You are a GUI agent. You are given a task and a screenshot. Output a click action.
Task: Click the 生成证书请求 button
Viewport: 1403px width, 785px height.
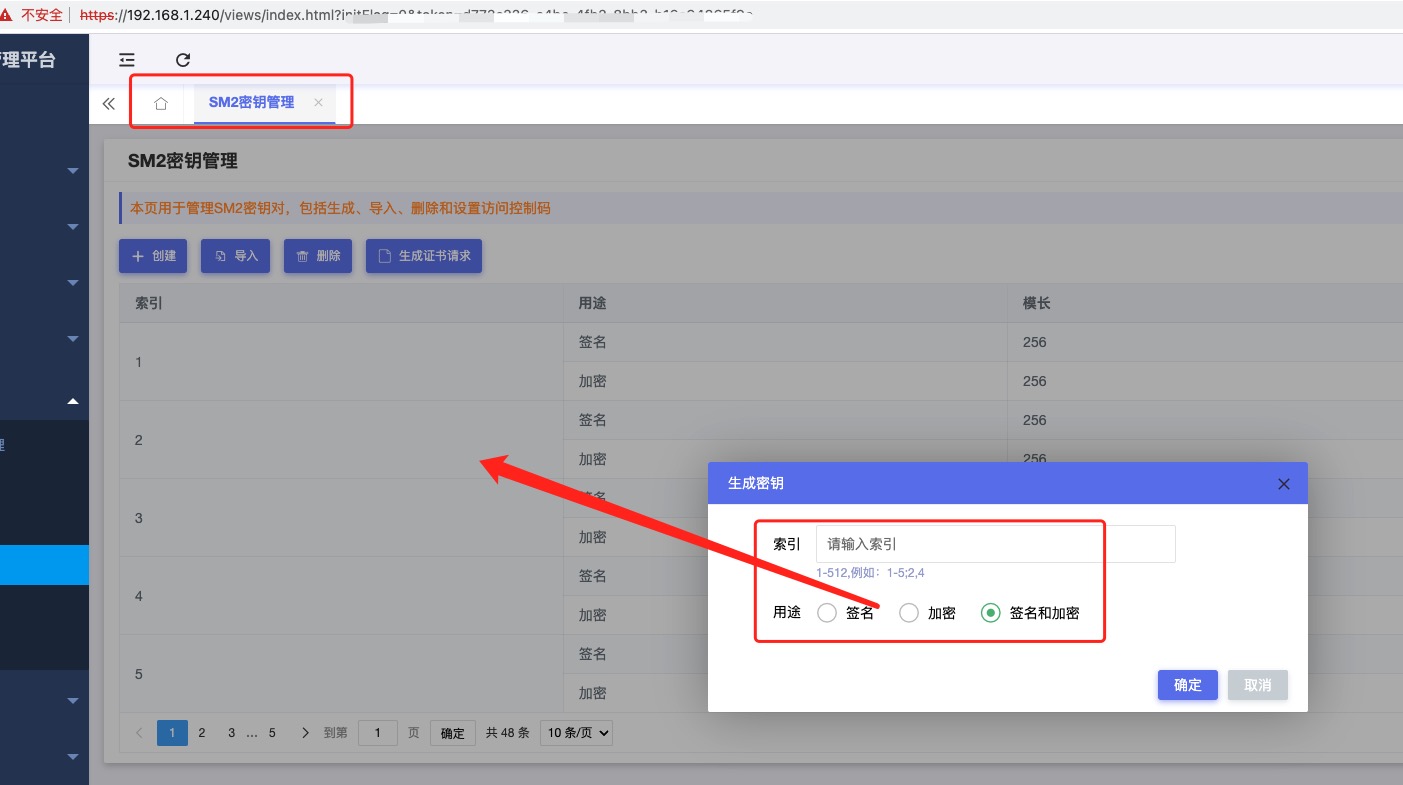point(424,256)
